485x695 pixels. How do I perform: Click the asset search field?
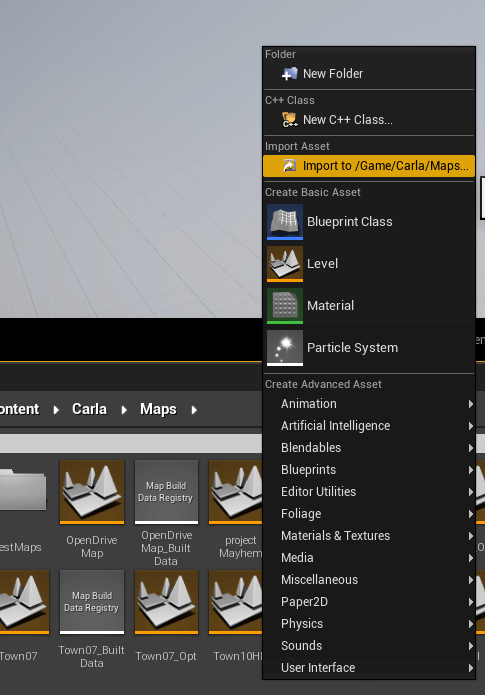tap(131, 443)
